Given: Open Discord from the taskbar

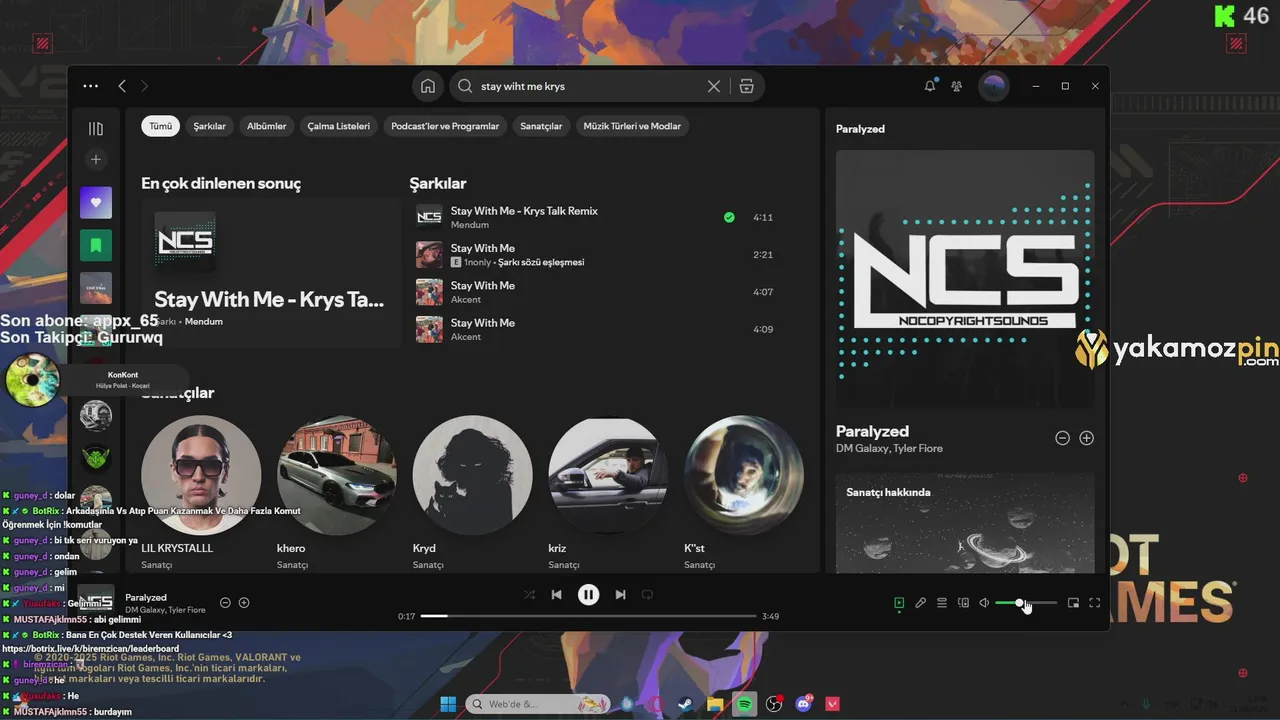Looking at the screenshot, I should click(x=803, y=704).
